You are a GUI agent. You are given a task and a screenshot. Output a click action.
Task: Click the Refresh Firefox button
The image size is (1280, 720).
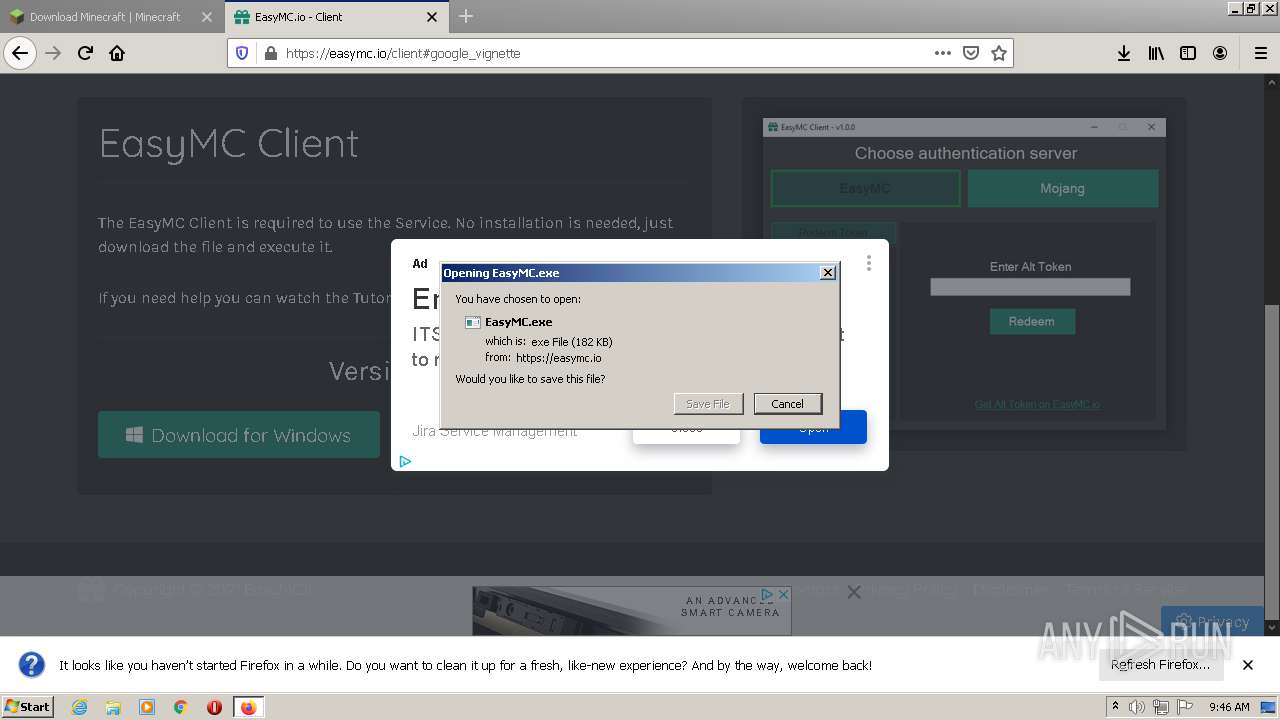pos(1160,665)
